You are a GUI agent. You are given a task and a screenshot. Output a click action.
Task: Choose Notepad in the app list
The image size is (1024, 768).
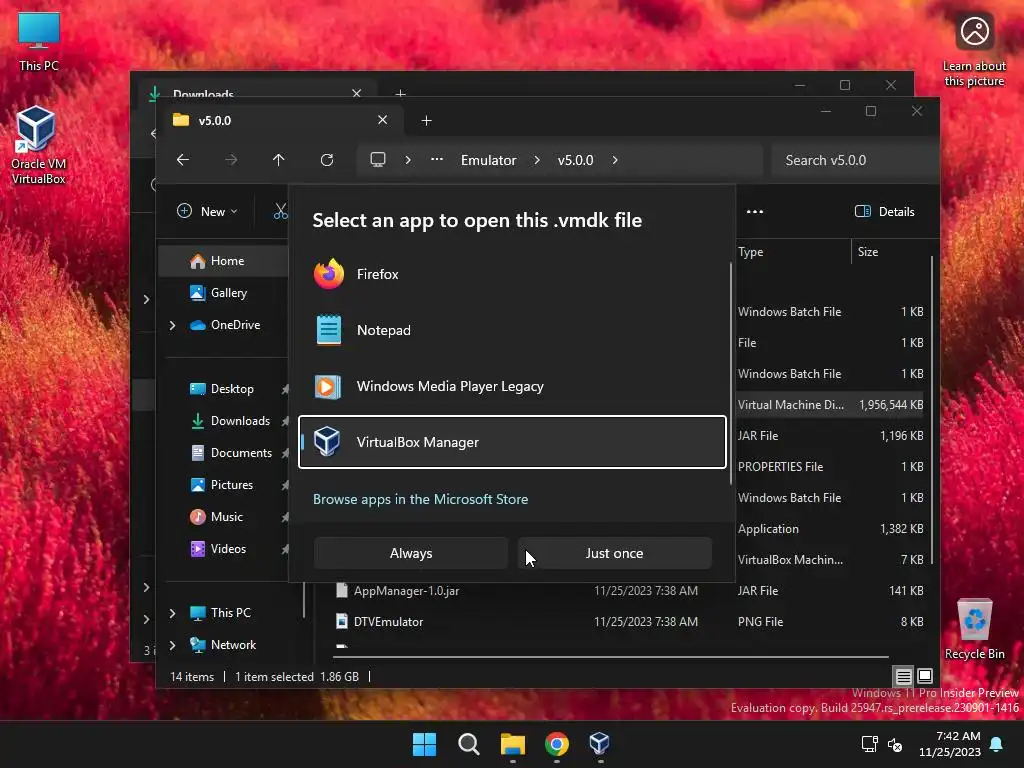click(x=512, y=330)
